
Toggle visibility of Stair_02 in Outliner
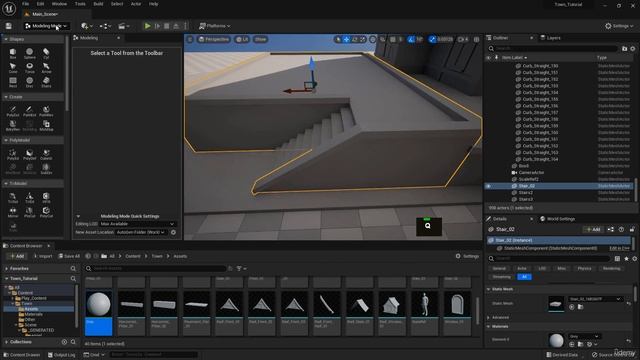click(x=488, y=186)
